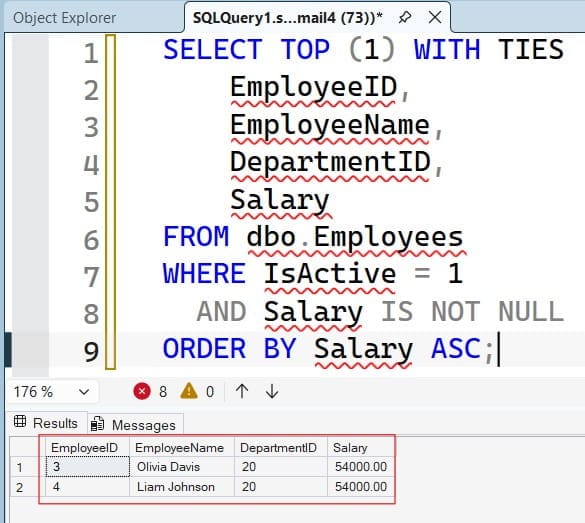Click the error count number 8
This screenshot has width=585, height=523.
click(x=163, y=392)
